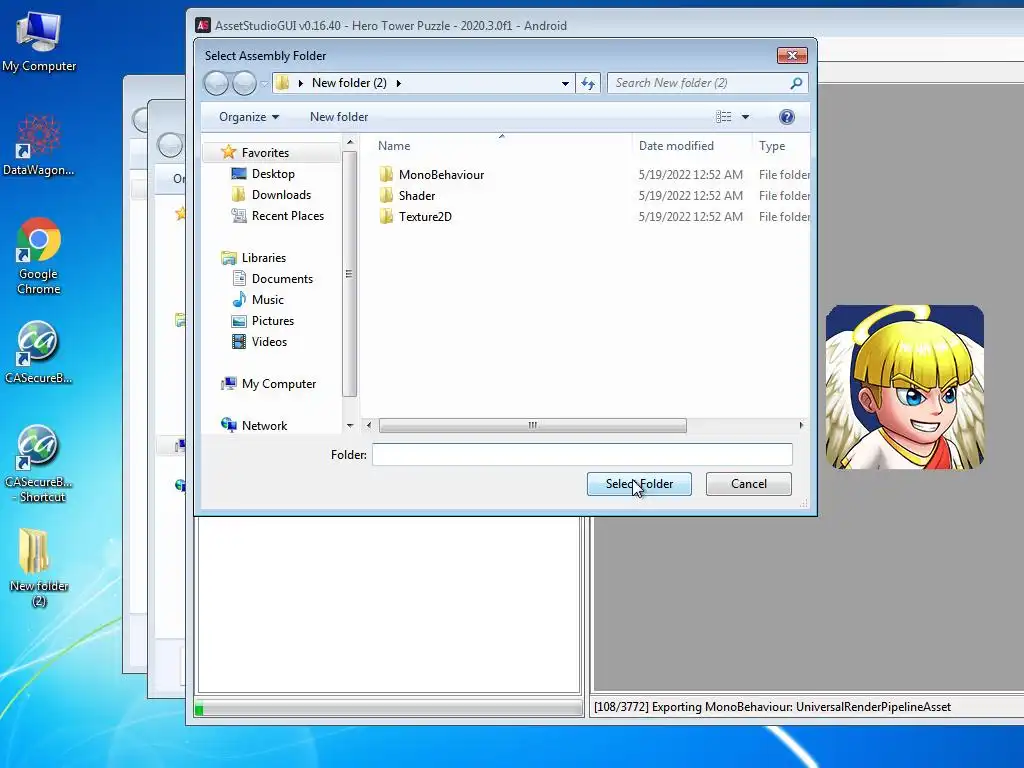Click the angel character preview image

[x=904, y=387]
